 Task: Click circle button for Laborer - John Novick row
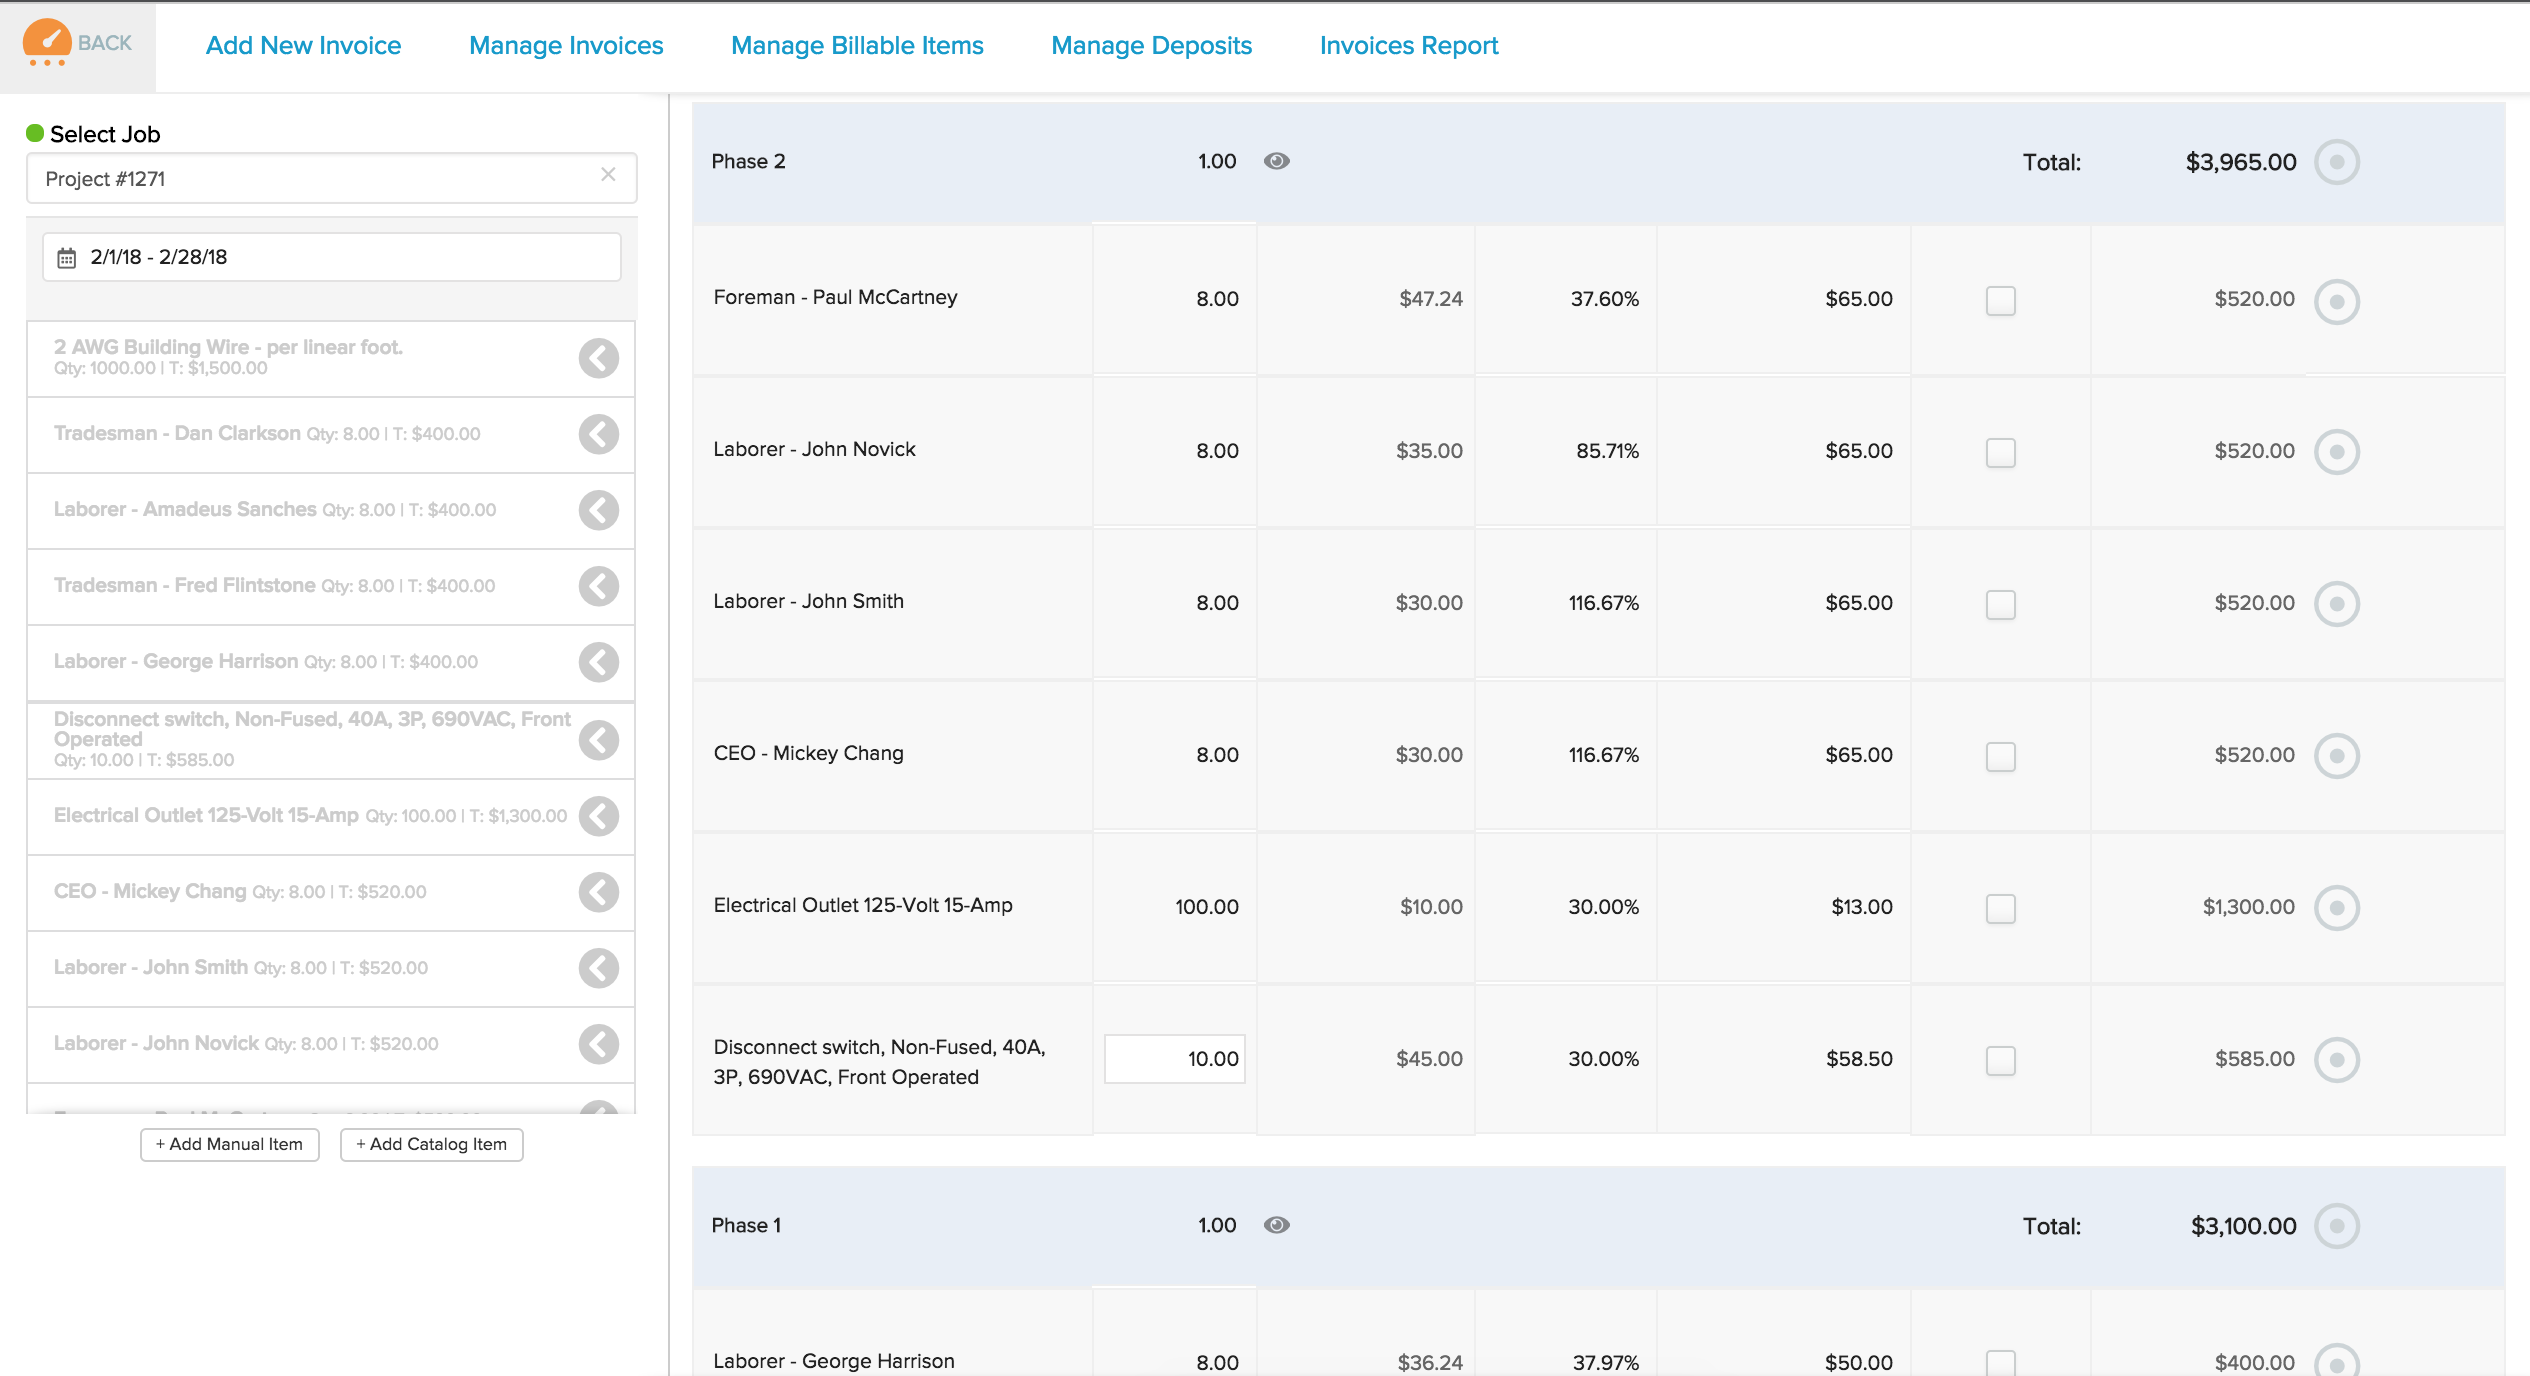pos(2337,452)
